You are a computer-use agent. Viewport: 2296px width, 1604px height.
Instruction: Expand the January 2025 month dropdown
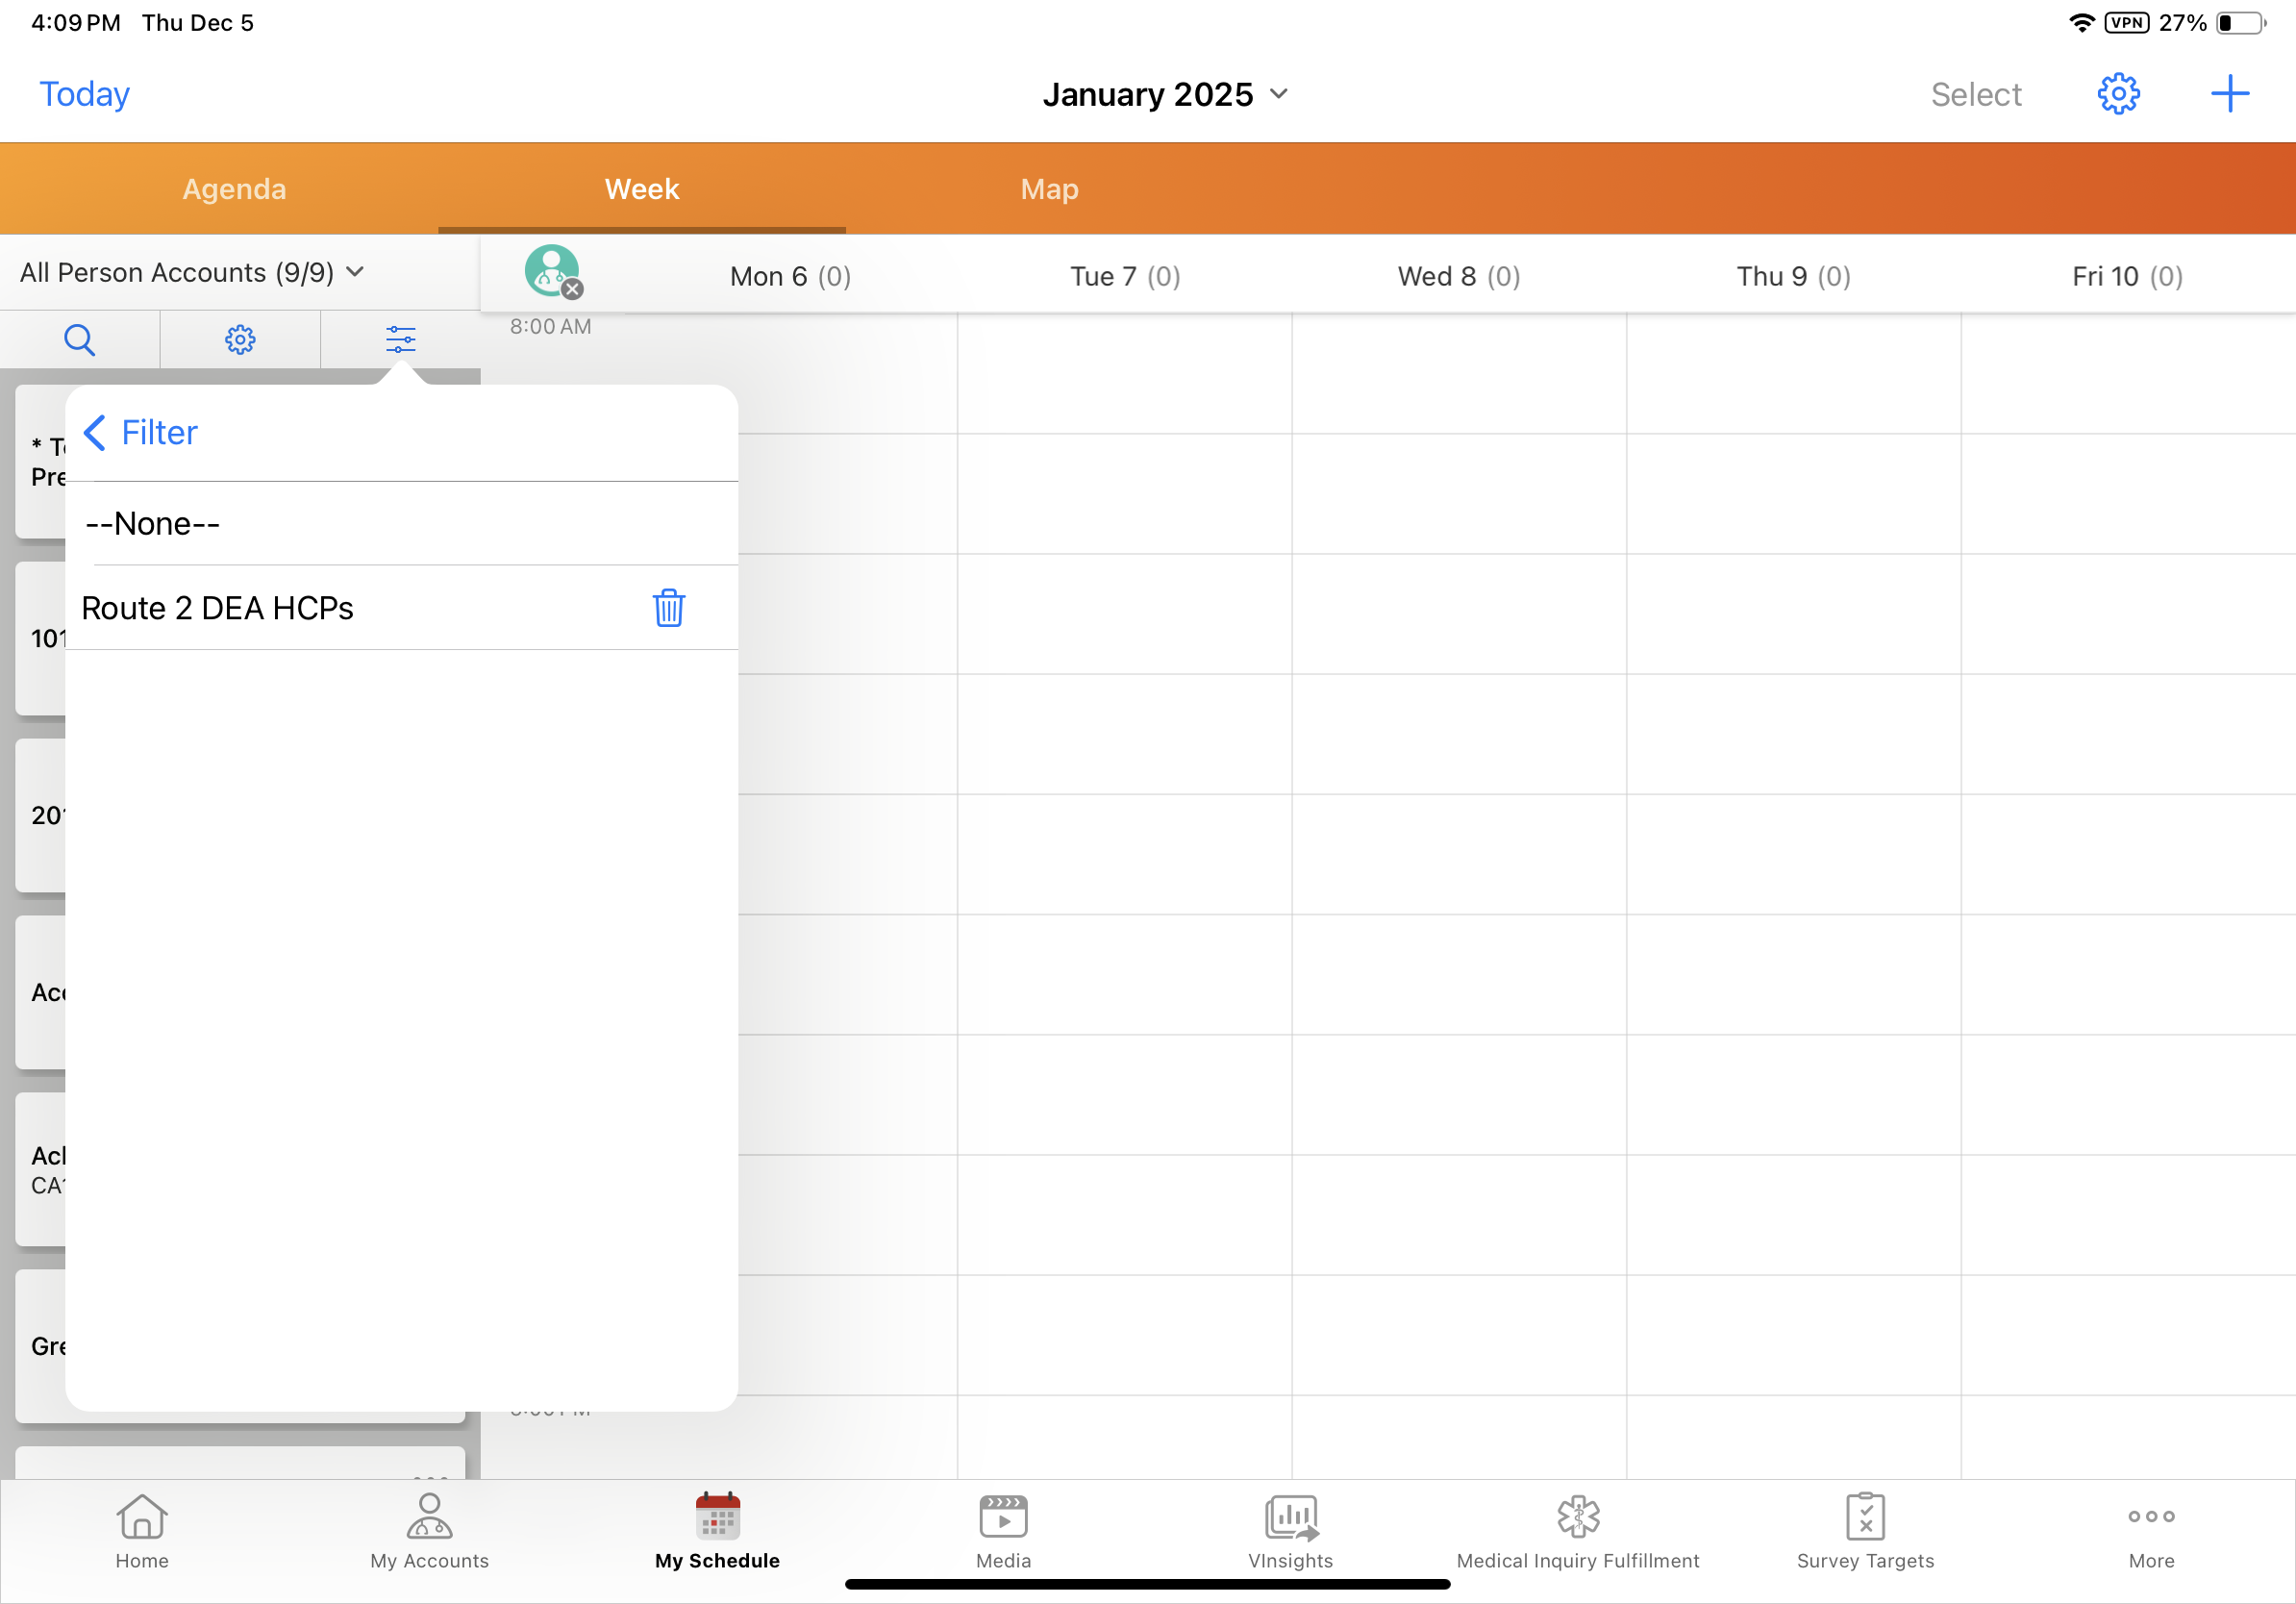[1164, 94]
